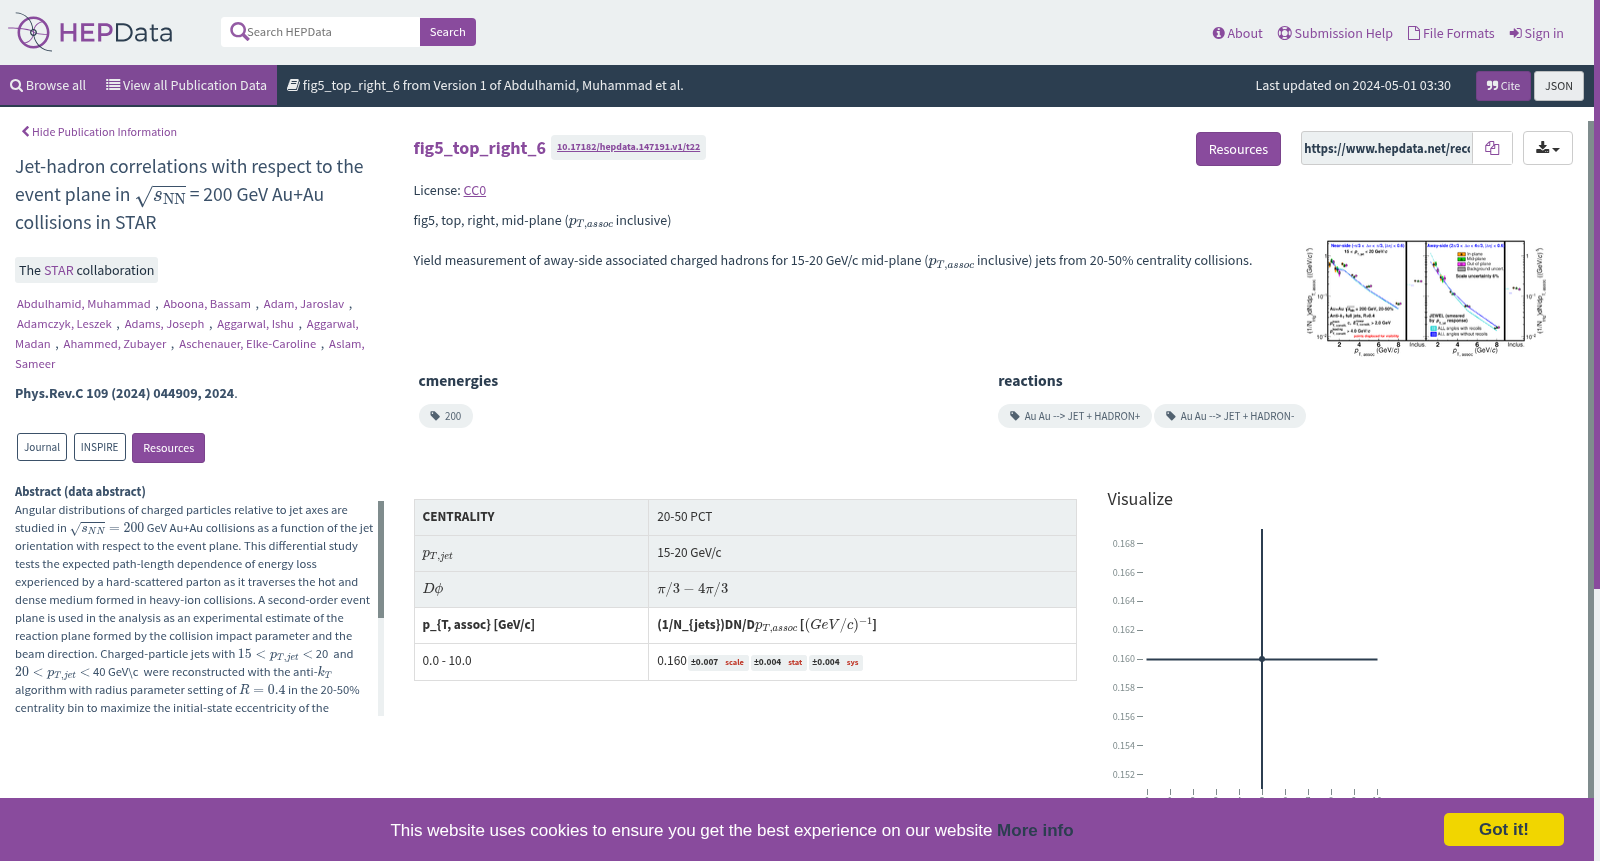The image size is (1600, 861).
Task: Click the 15-20 GeV/c cell
Action: [862, 553]
